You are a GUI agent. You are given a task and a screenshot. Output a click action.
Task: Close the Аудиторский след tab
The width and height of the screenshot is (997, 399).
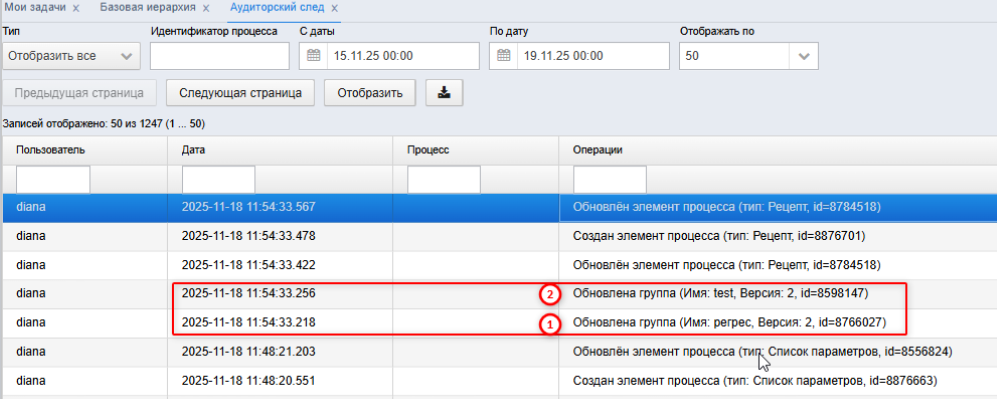[x=334, y=9]
